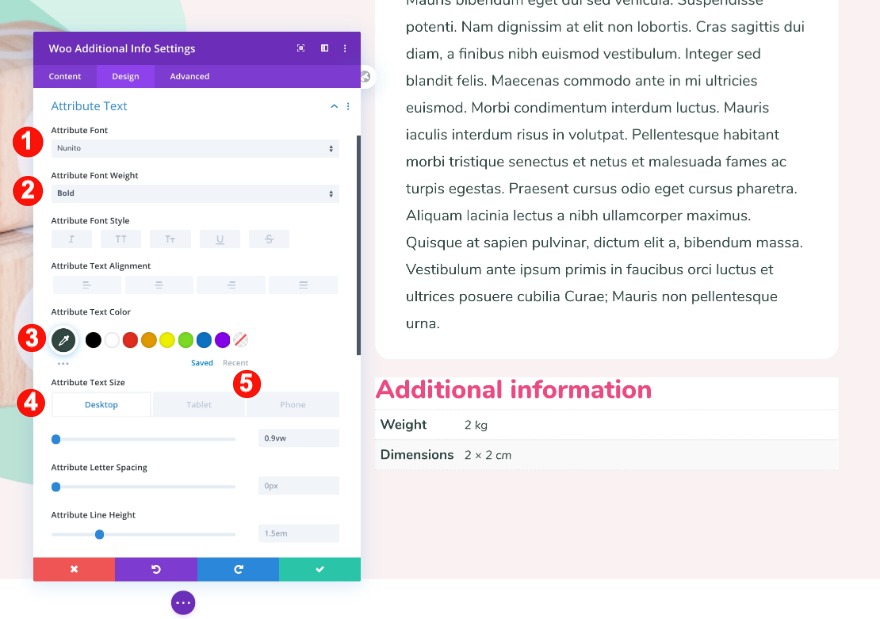
Task: Click the Attribute Text Size slider handle
Action: pos(56,439)
